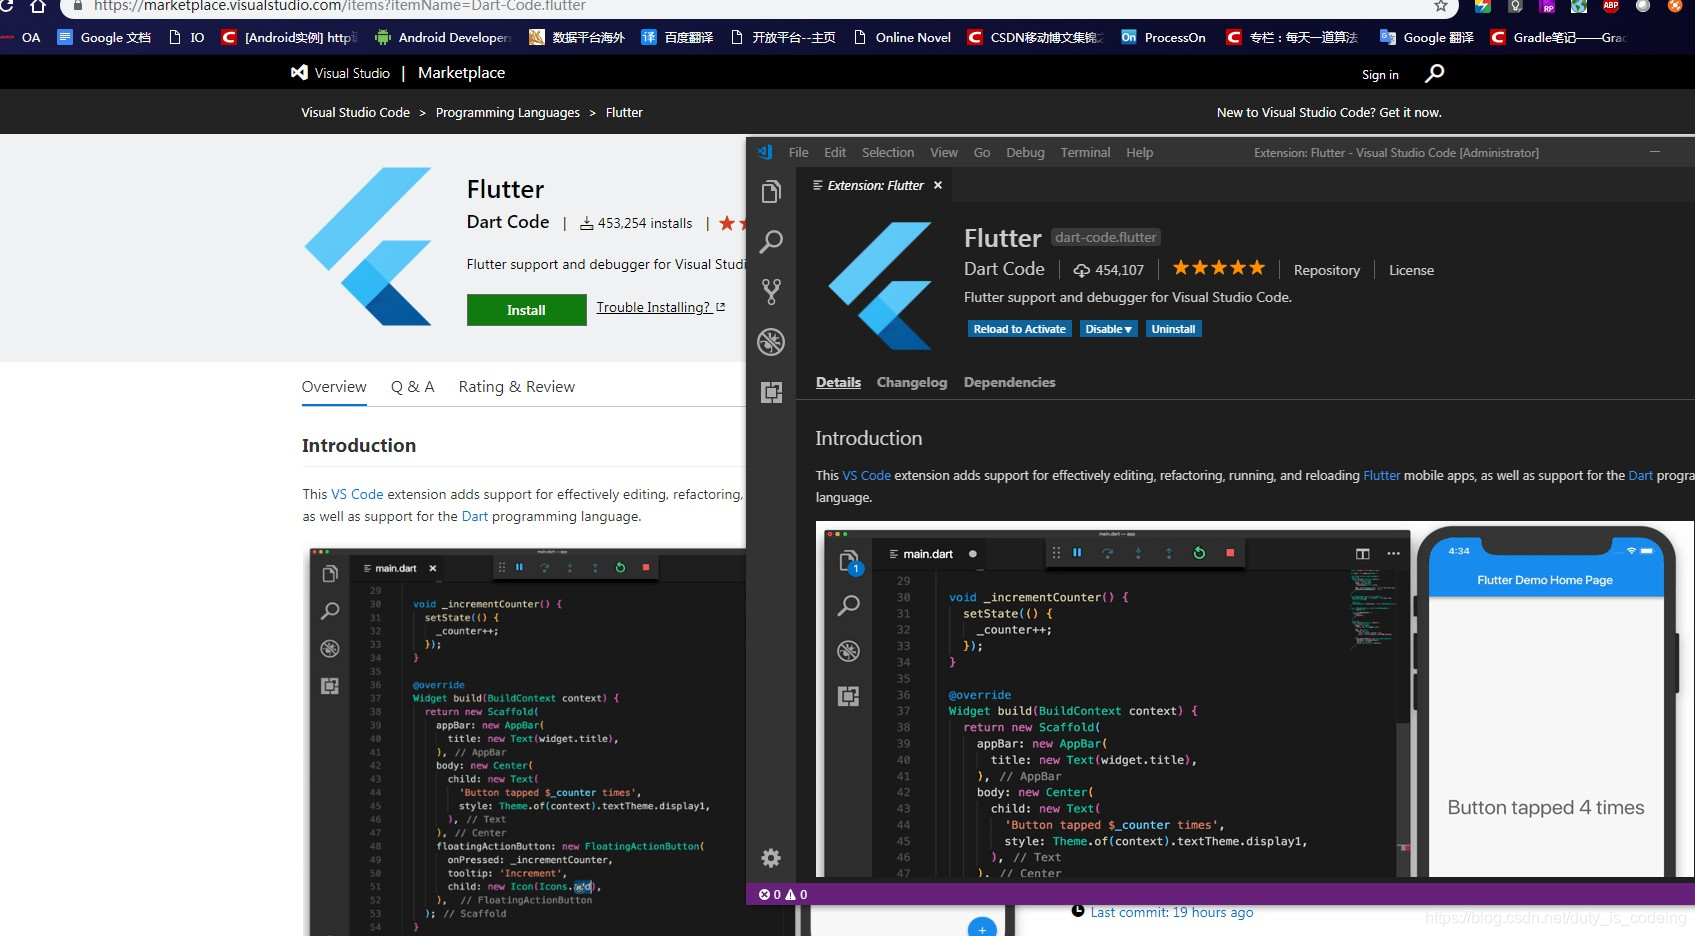
Task: Open the Selection menu in VS Code
Action: (x=888, y=152)
